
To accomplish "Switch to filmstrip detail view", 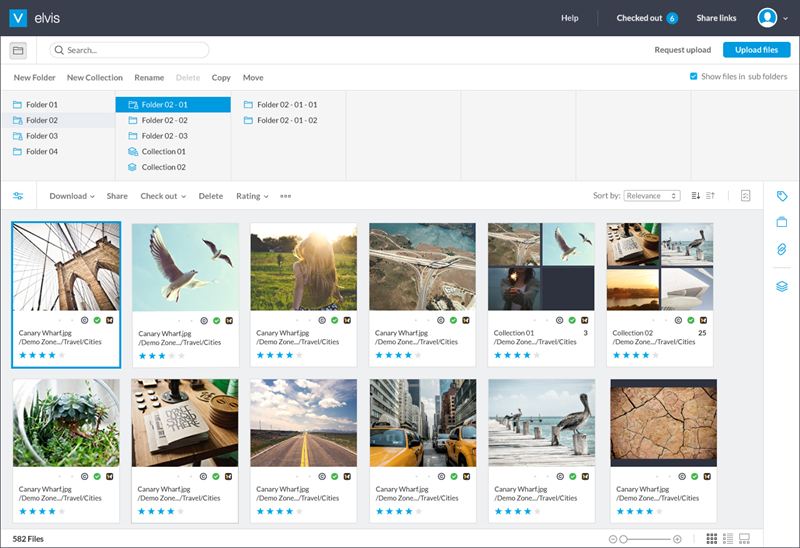I will [744, 539].
